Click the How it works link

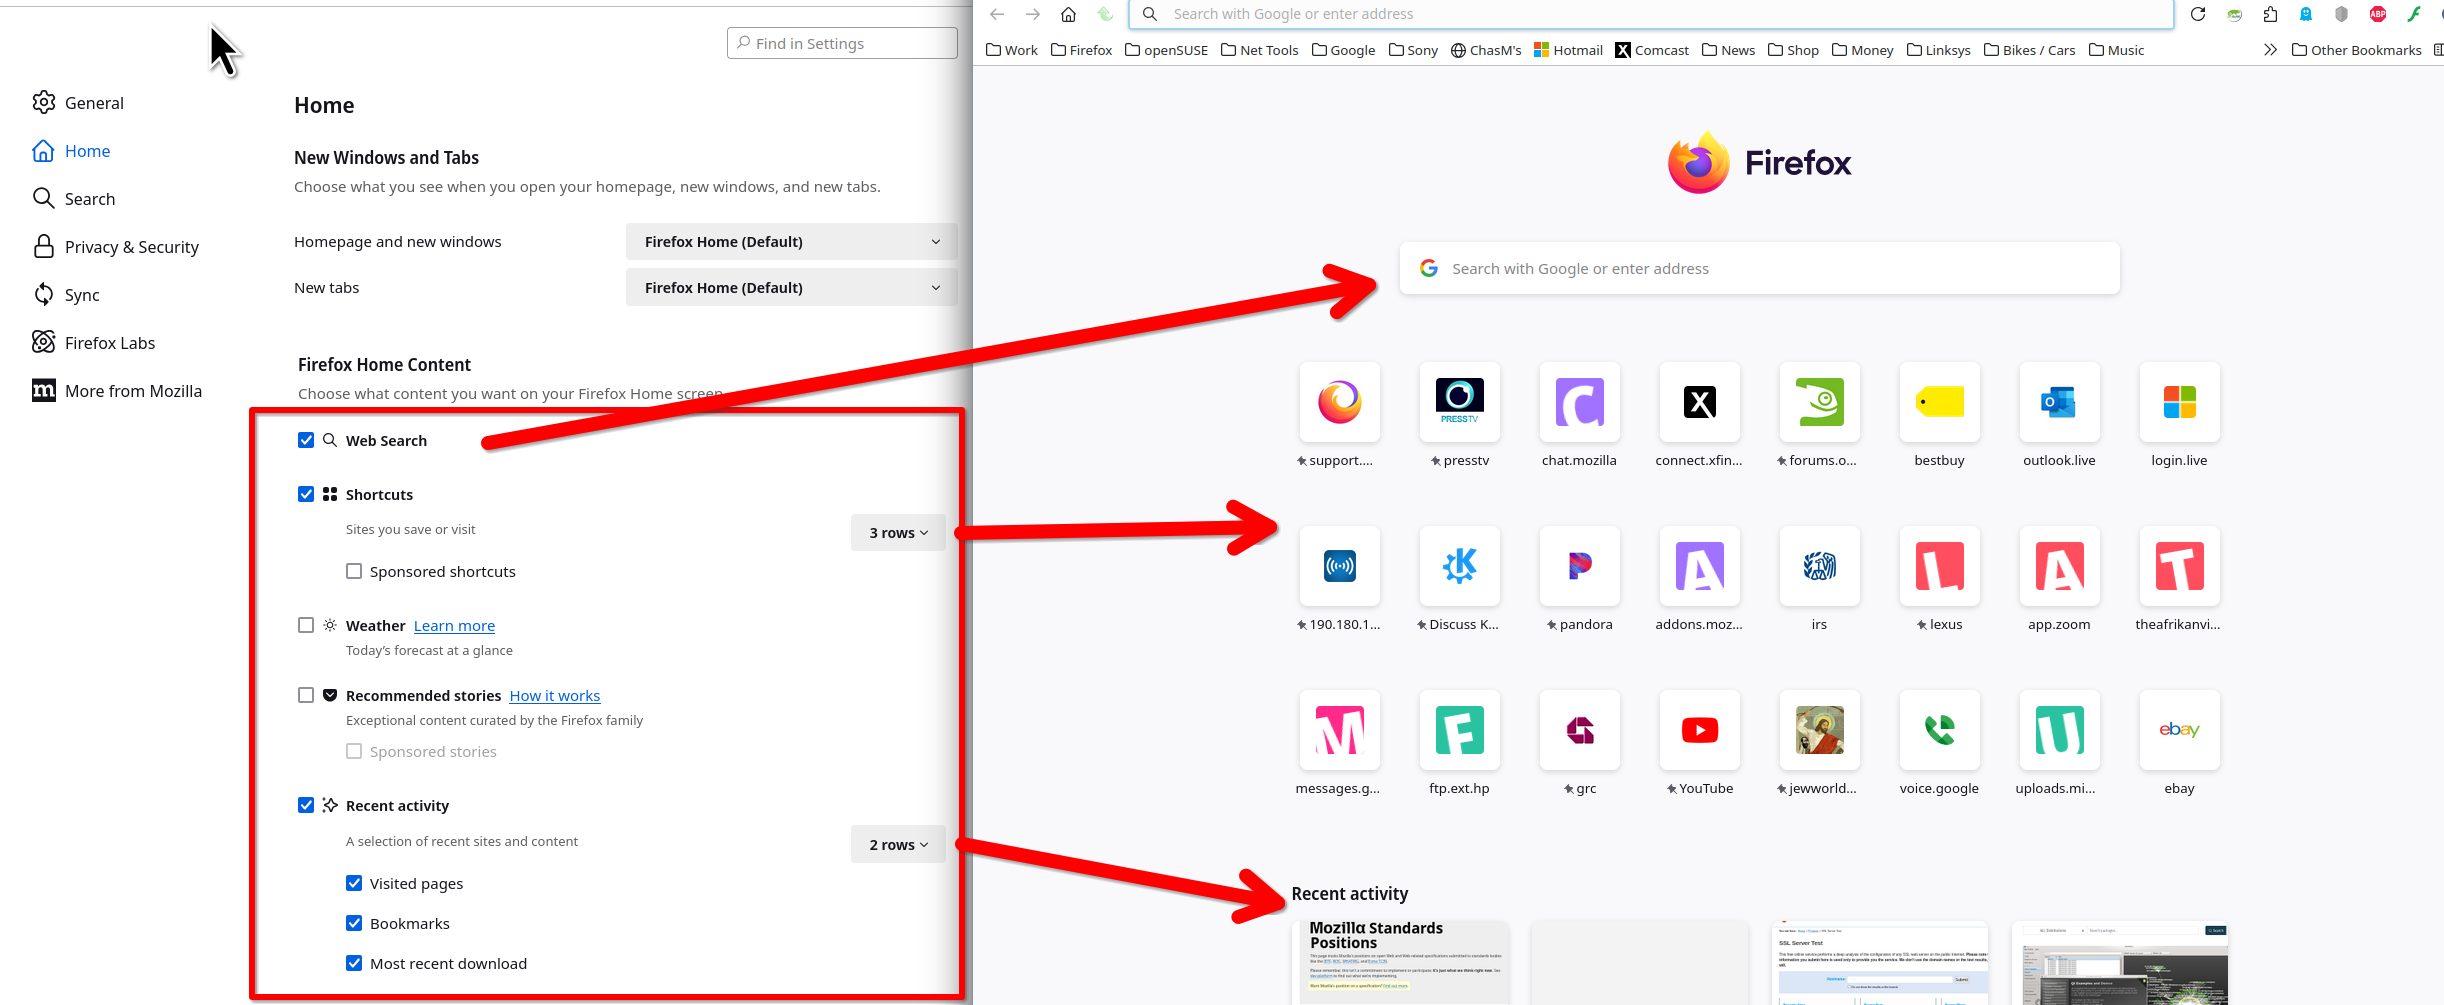(555, 696)
